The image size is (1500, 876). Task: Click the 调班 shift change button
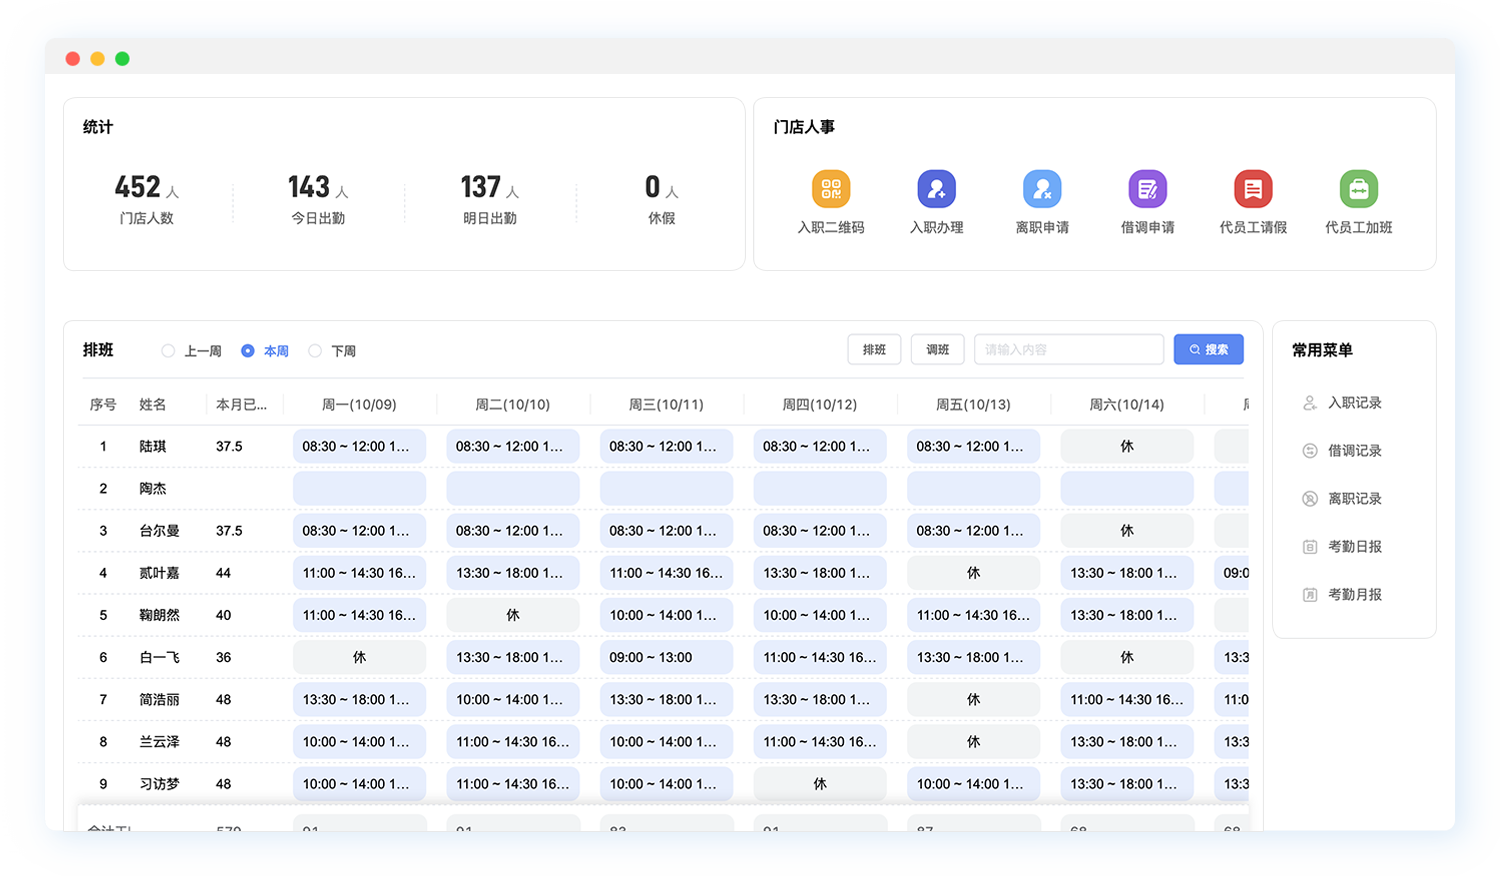[937, 350]
